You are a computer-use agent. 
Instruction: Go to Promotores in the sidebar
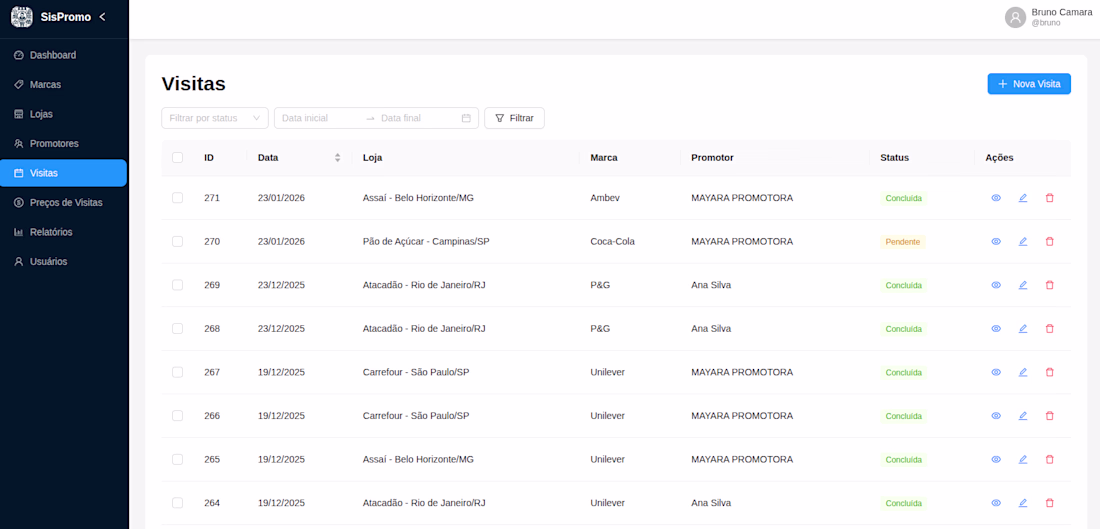tap(54, 143)
